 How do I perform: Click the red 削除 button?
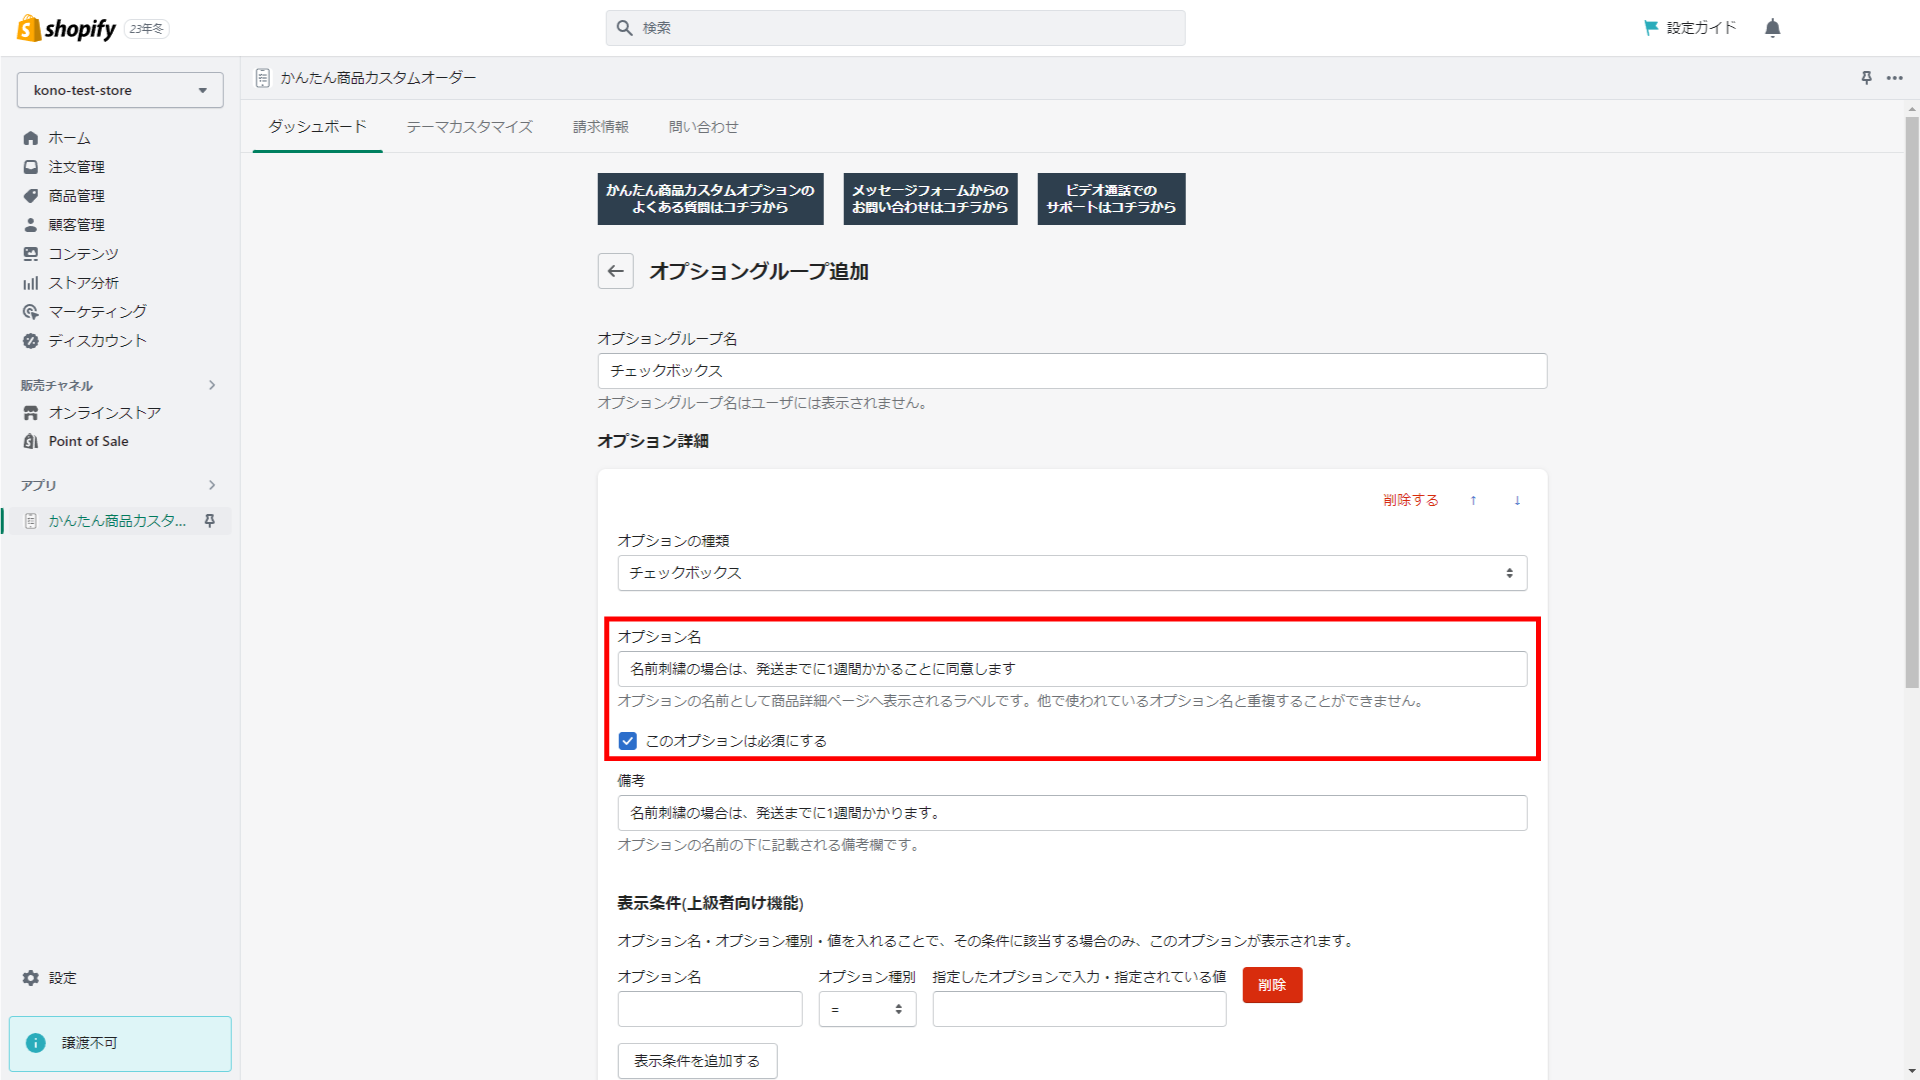[1271, 985]
